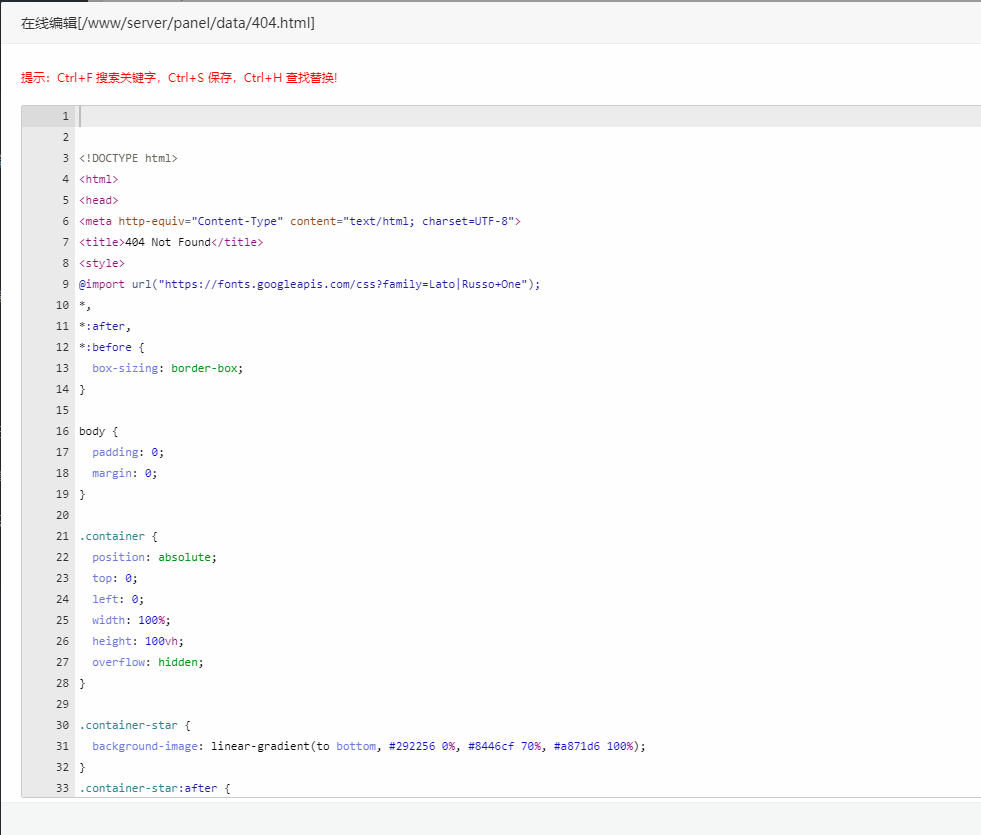Click the <head> tag on line 5

coord(98,200)
